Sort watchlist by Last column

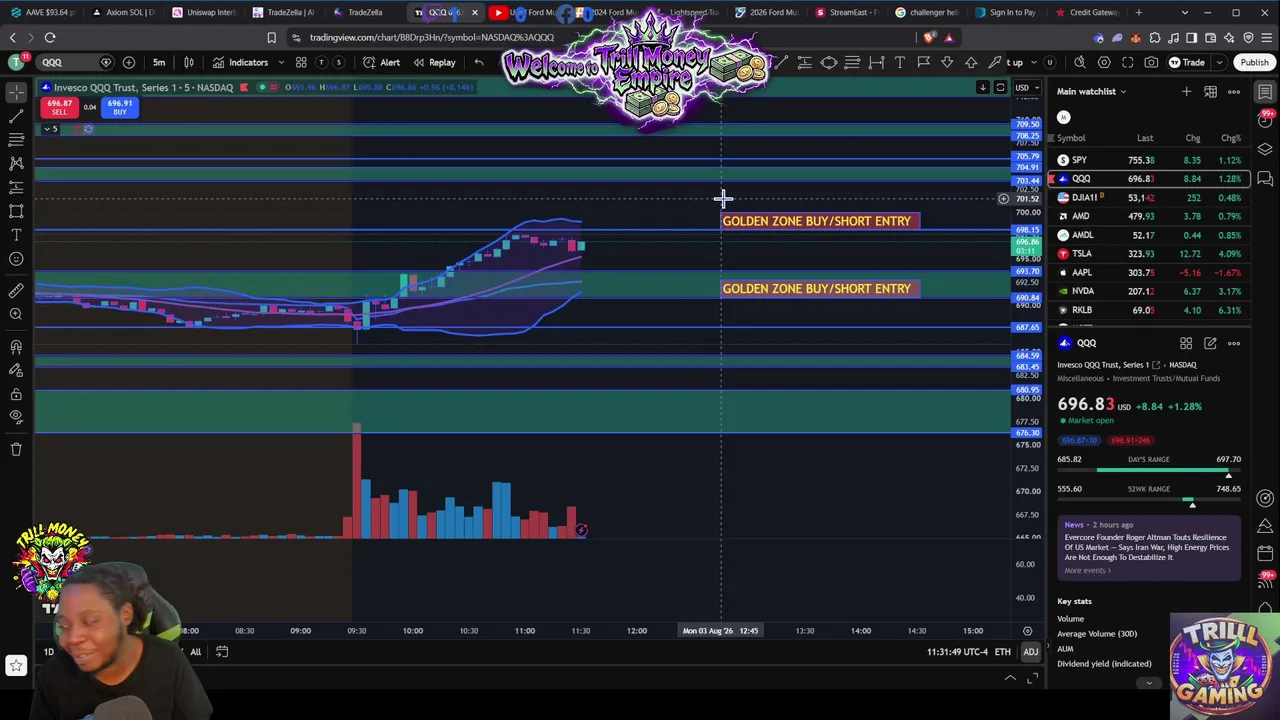pos(1145,138)
